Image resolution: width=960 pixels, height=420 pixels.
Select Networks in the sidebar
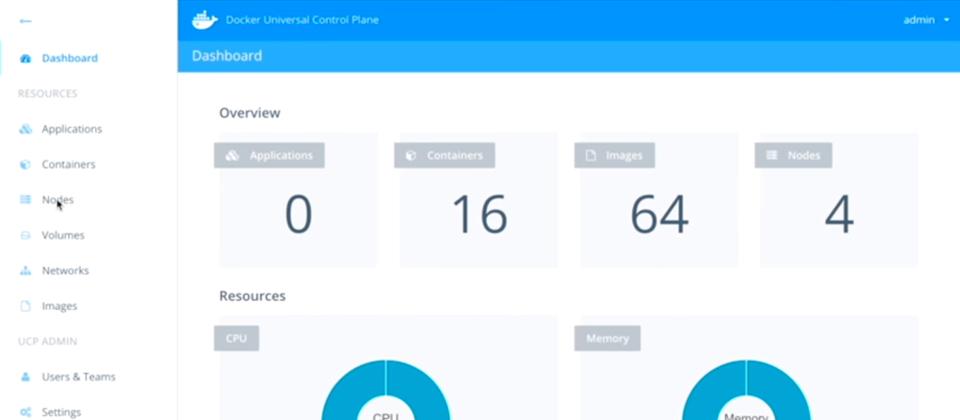(65, 271)
